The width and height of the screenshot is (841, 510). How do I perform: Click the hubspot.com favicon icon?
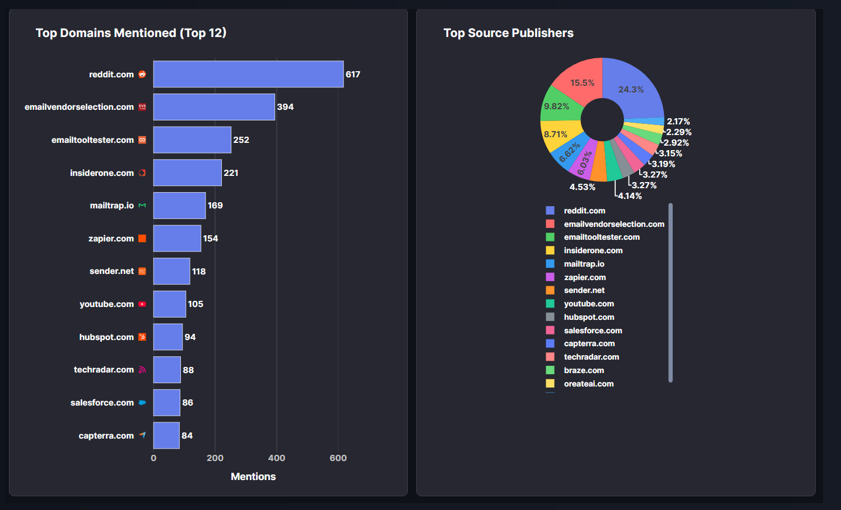[142, 337]
